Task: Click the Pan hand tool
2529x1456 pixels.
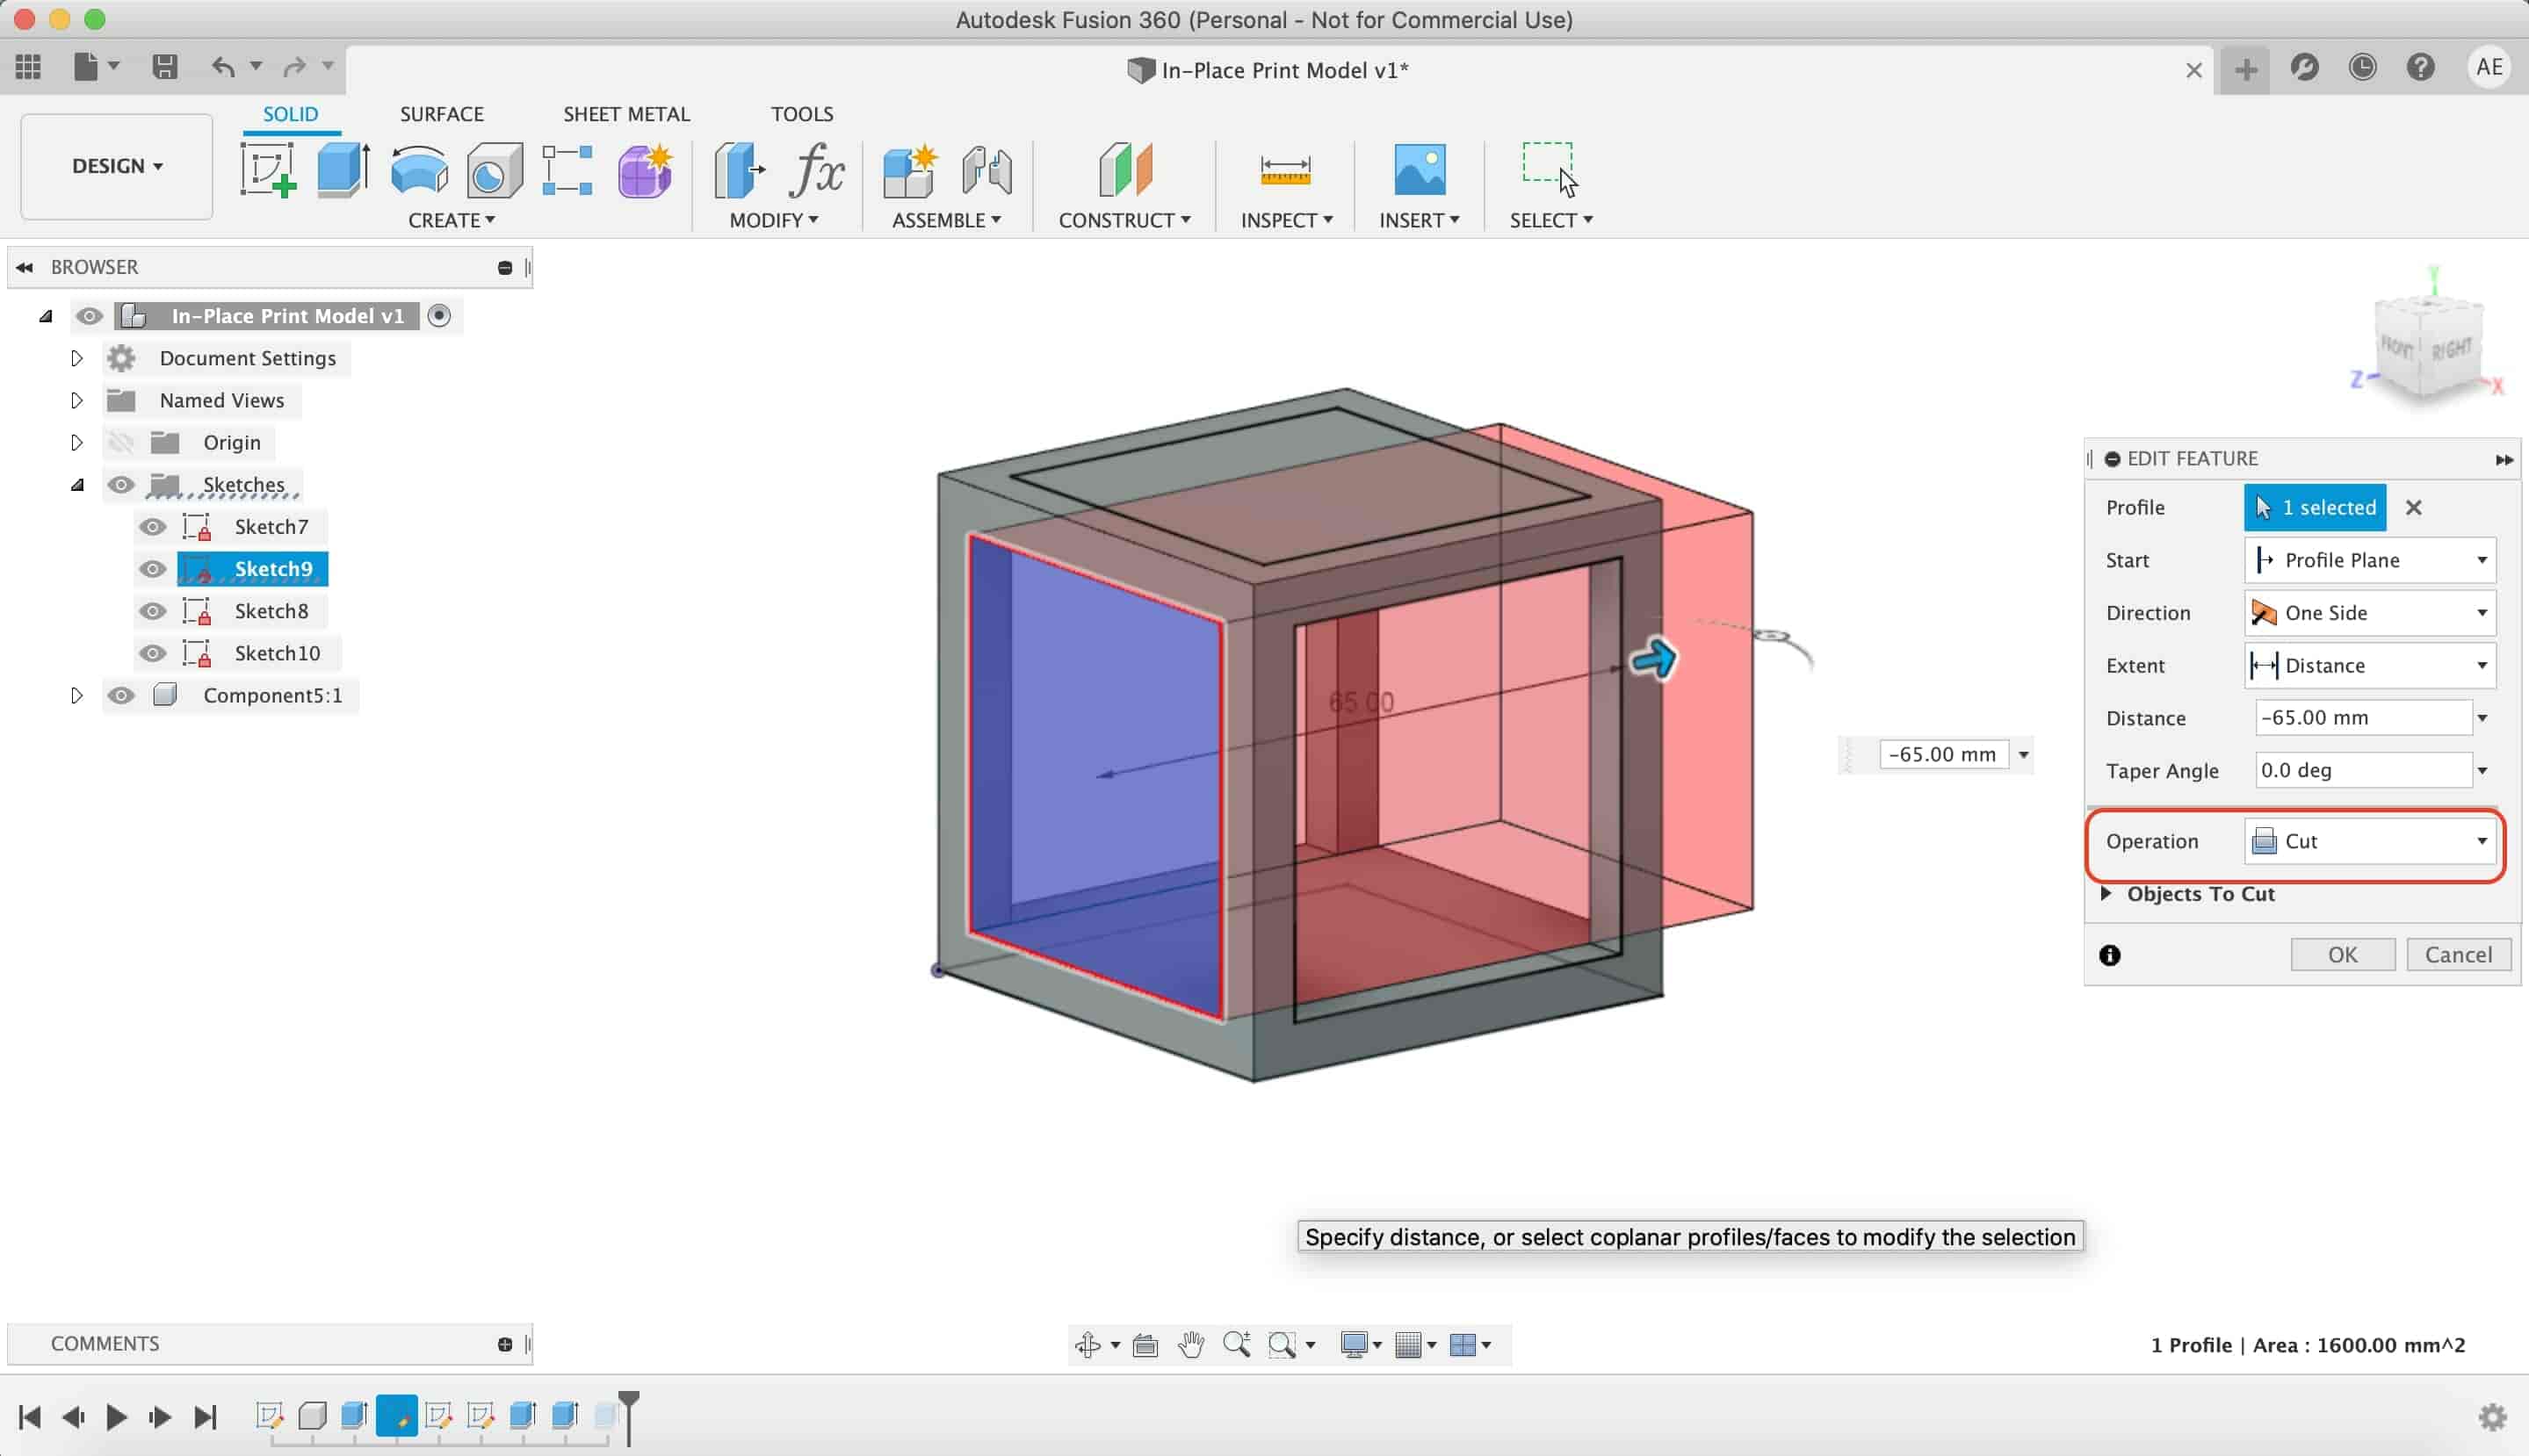Action: click(x=1190, y=1345)
